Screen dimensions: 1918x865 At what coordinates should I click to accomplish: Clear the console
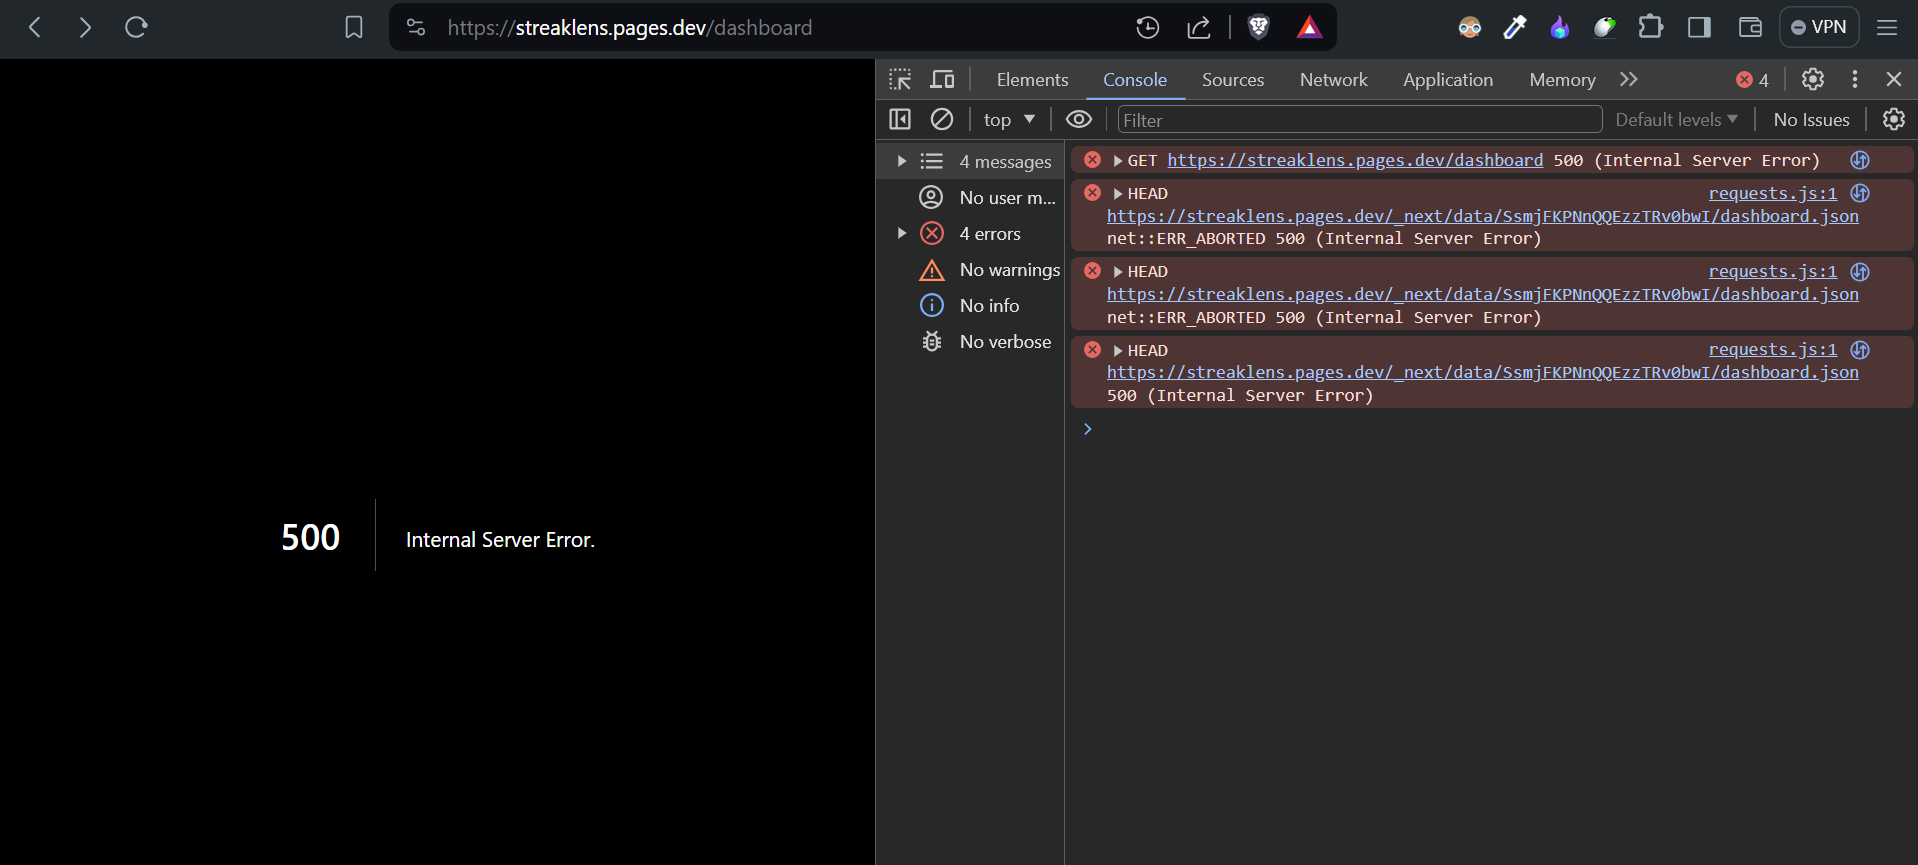(x=942, y=119)
